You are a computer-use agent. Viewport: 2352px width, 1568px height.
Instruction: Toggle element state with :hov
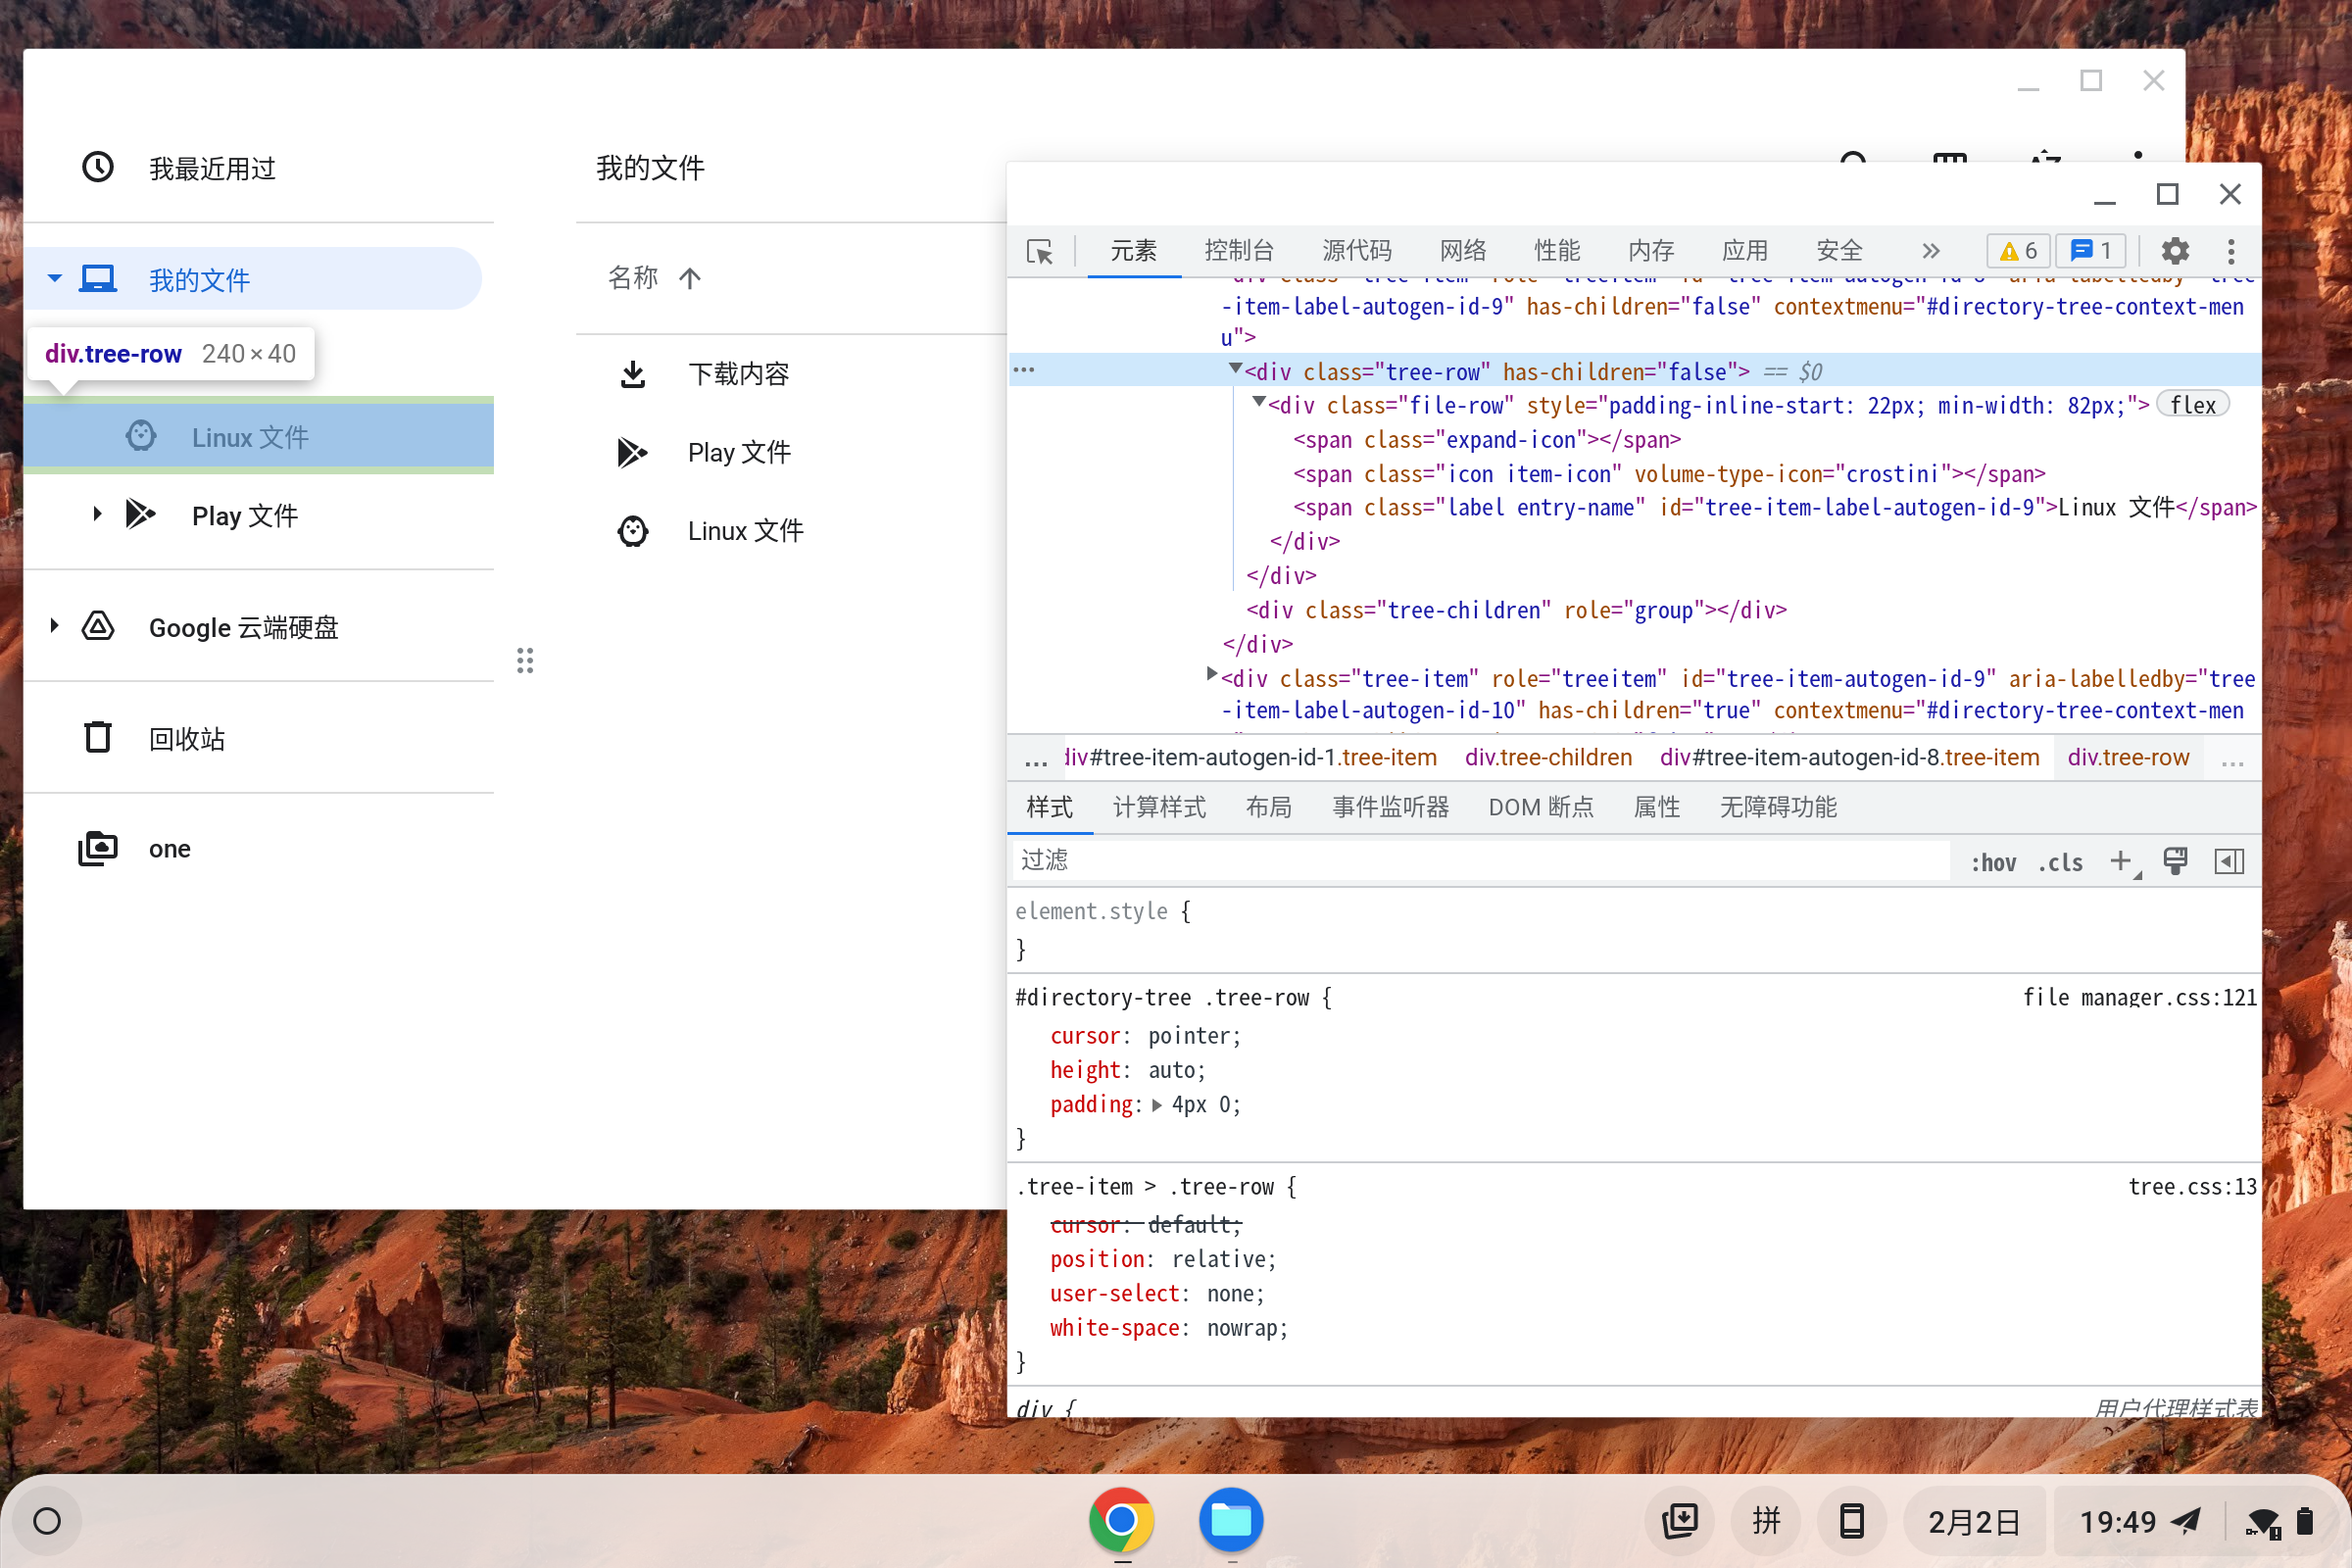tap(1993, 861)
